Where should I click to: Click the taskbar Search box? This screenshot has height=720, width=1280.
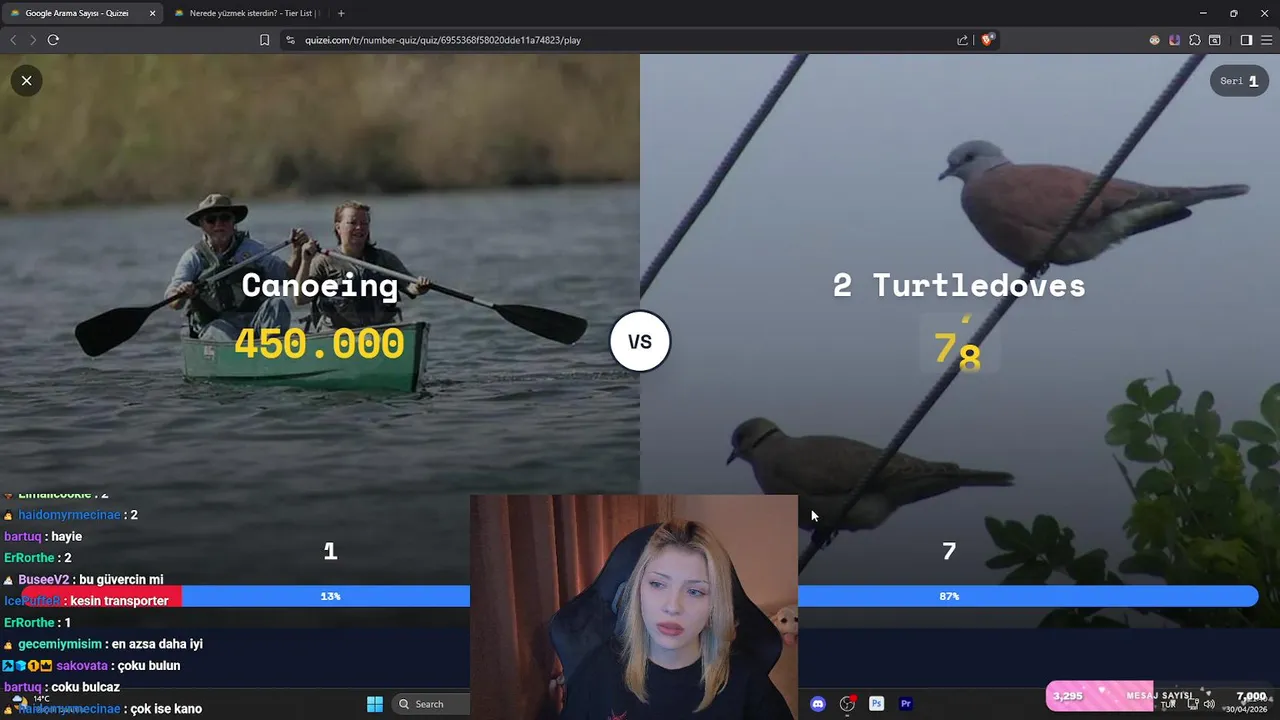[431, 704]
